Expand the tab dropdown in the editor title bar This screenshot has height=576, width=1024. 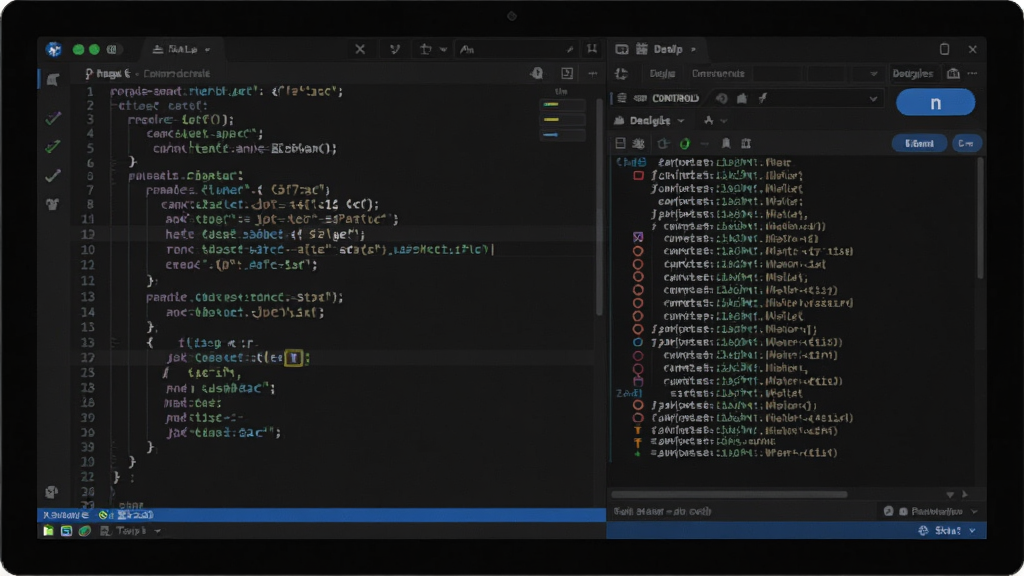click(208, 50)
